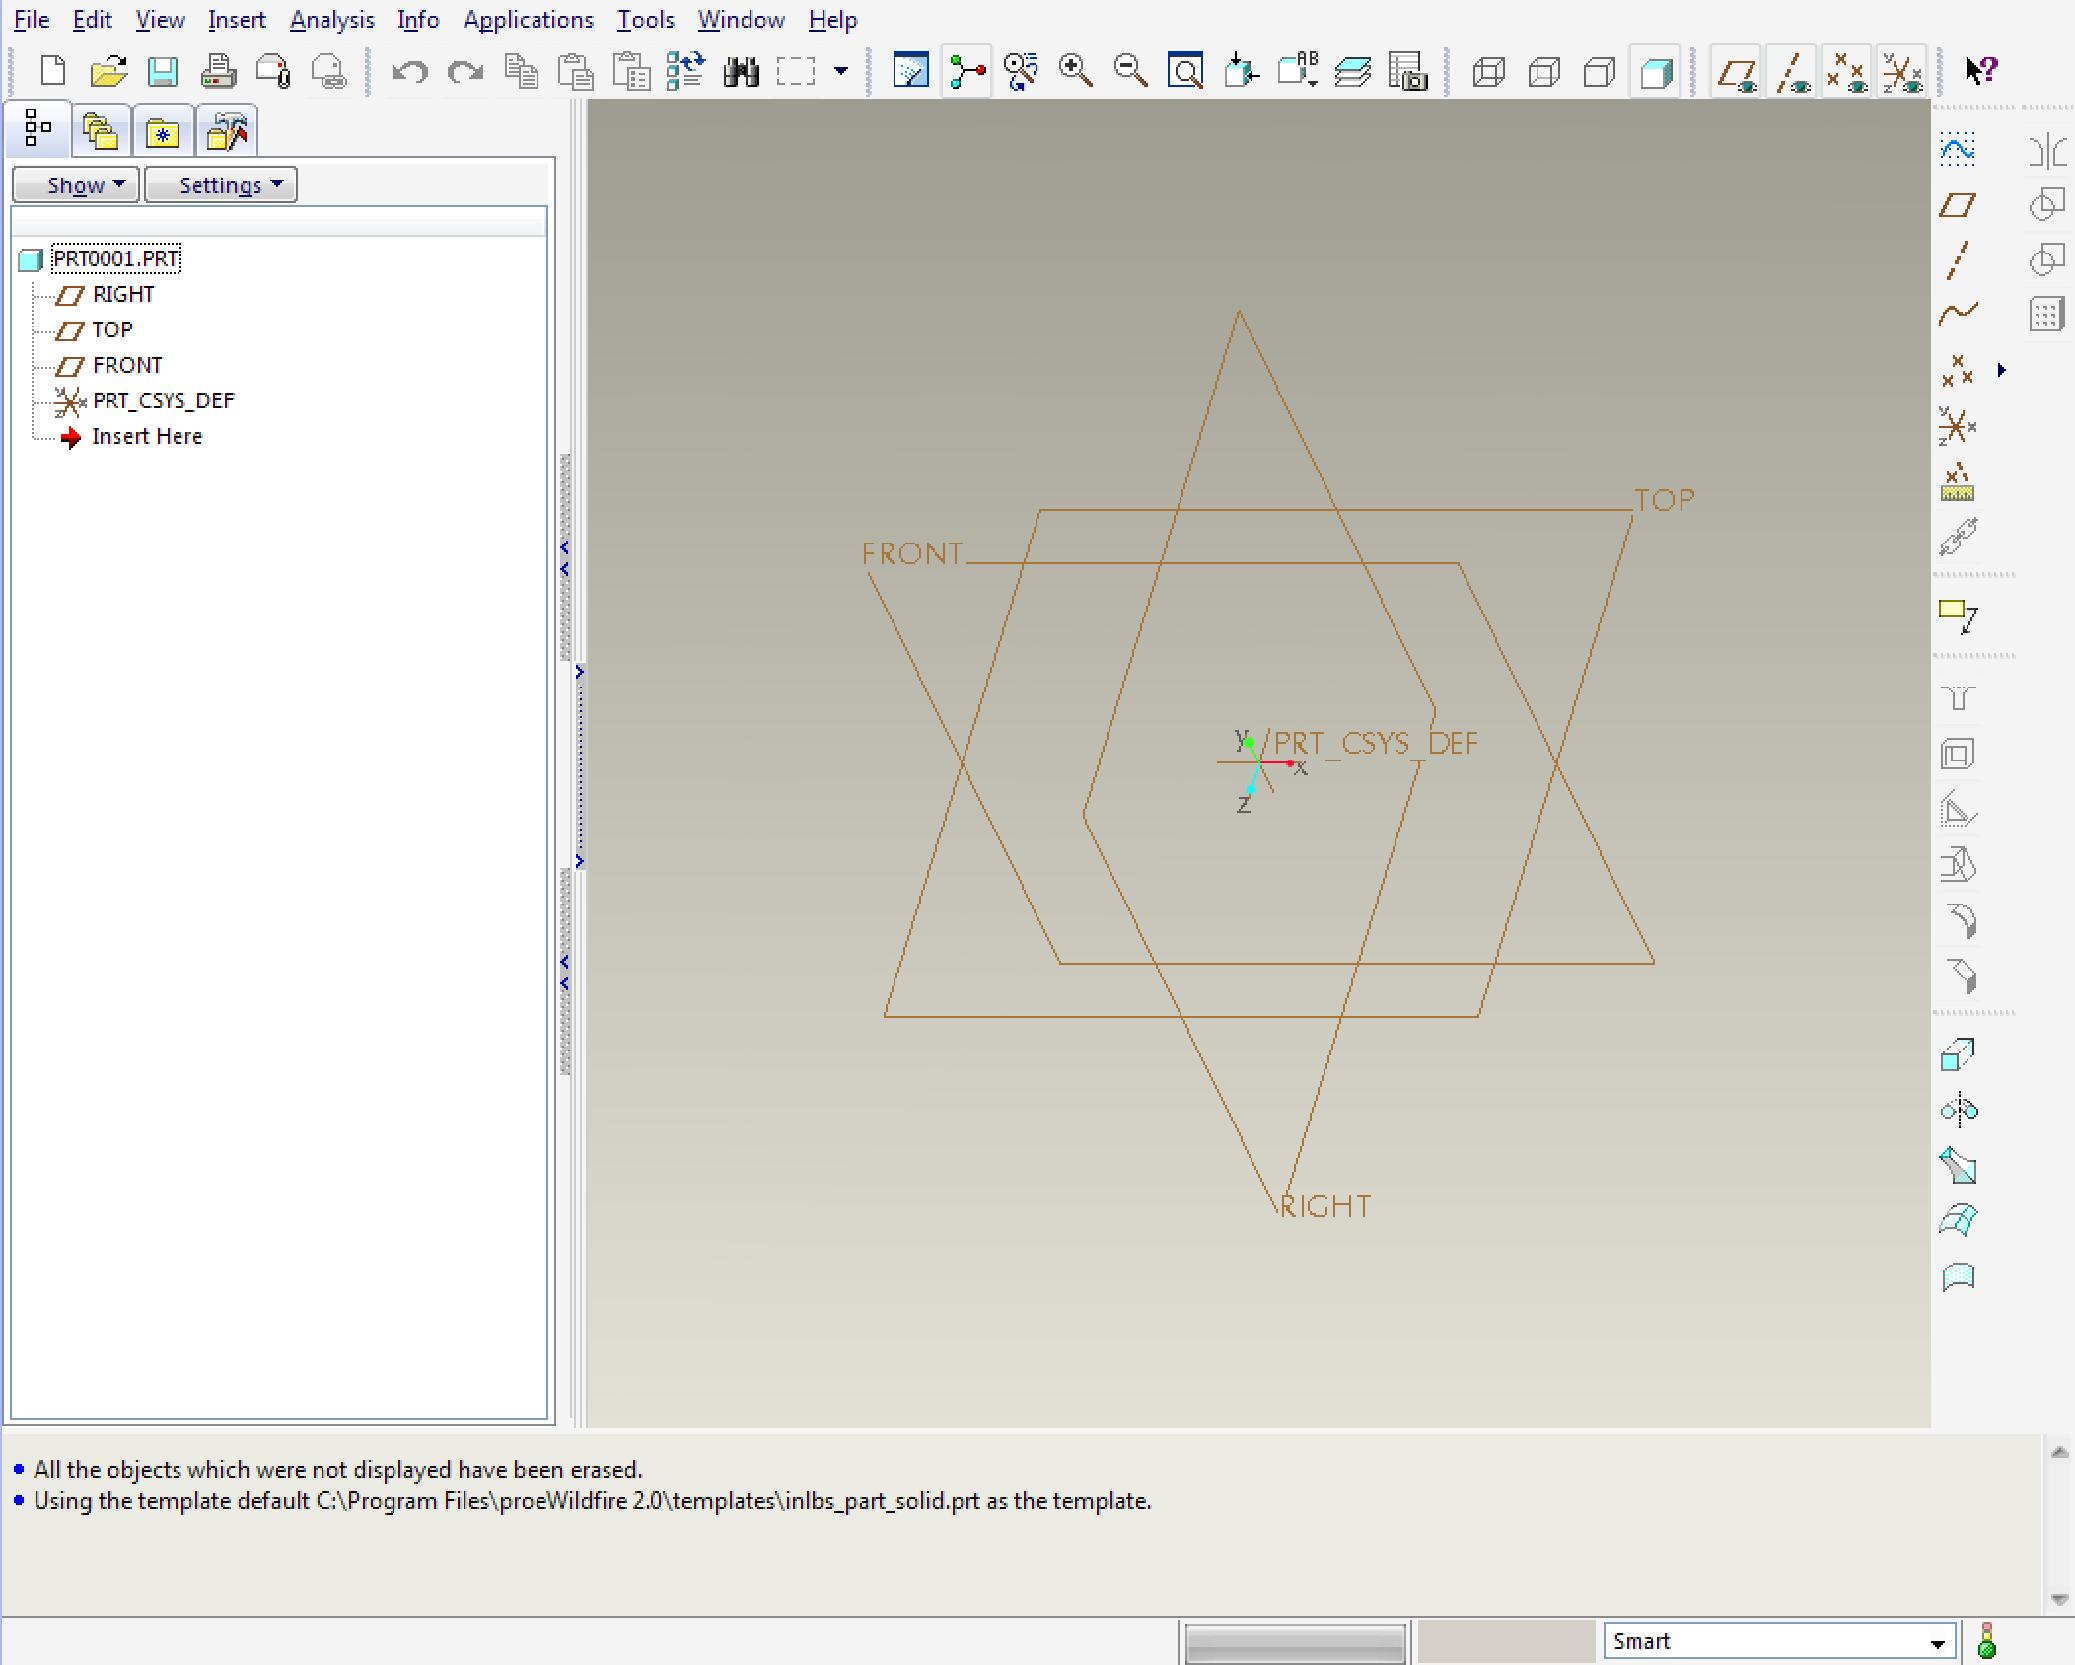Image resolution: width=2075 pixels, height=1665 pixels.
Task: Open the Applications menu
Action: (x=528, y=20)
